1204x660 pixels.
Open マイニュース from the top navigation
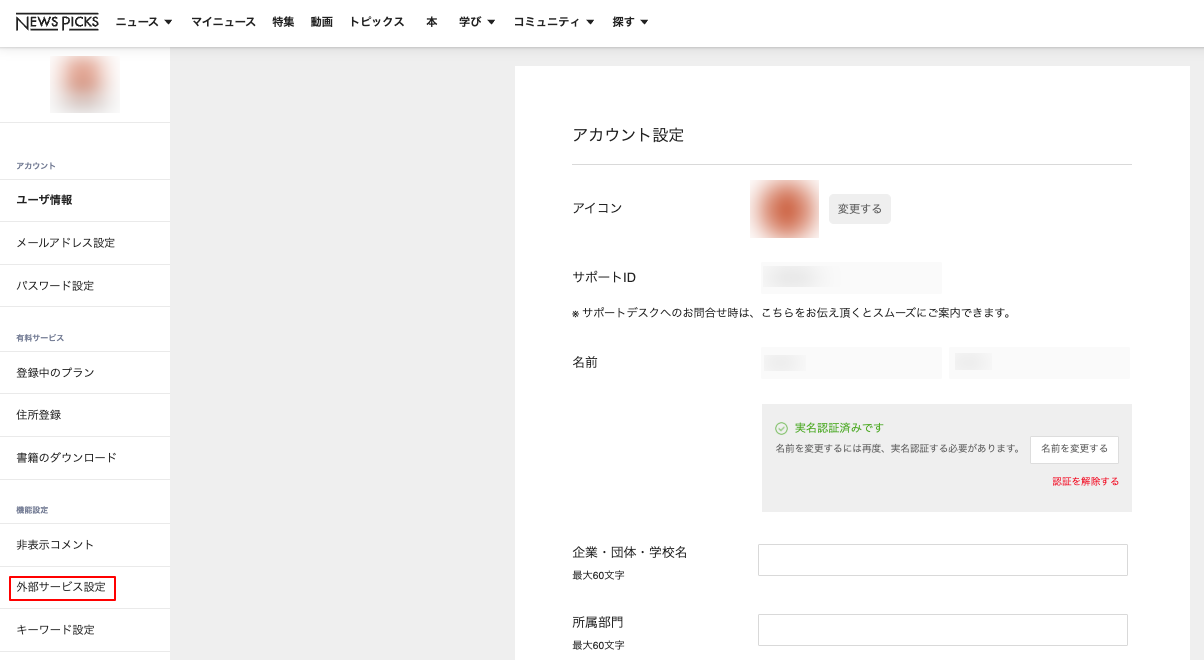tap(222, 20)
